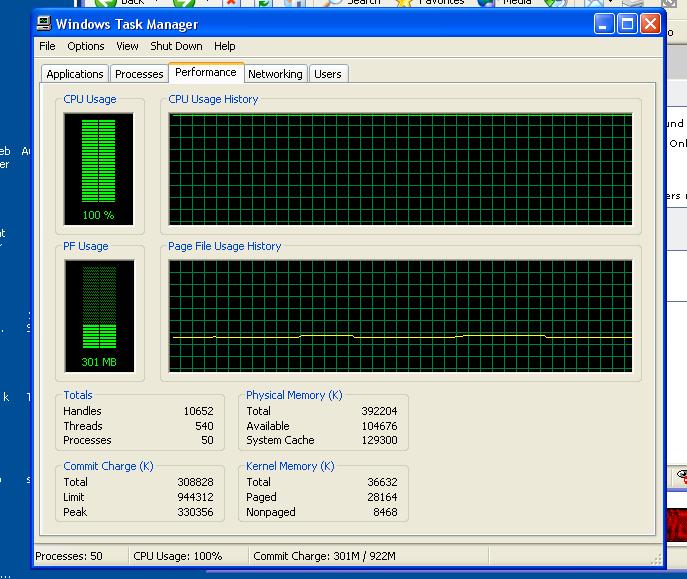
Task: Open the File menu
Action: point(47,46)
